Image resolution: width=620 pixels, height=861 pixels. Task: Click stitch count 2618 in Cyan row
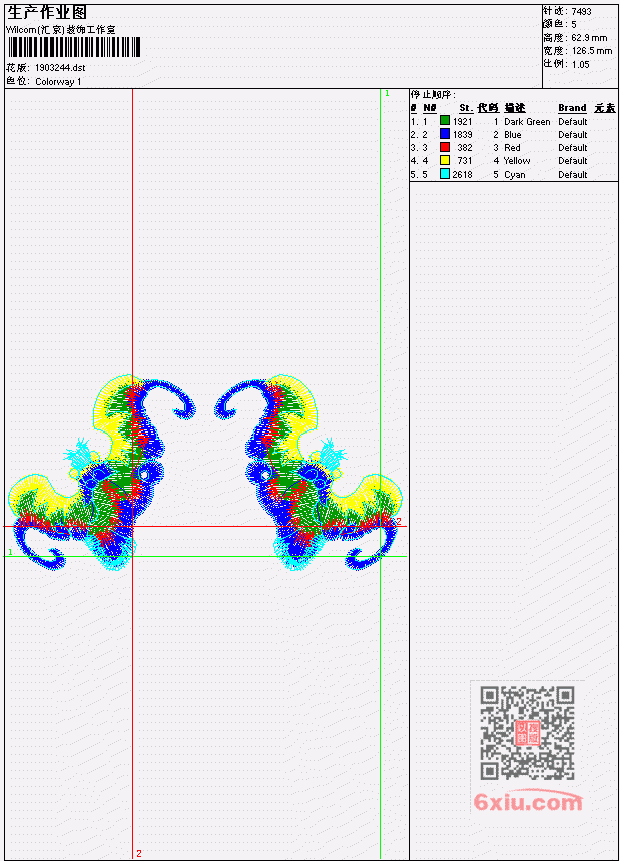click(462, 175)
